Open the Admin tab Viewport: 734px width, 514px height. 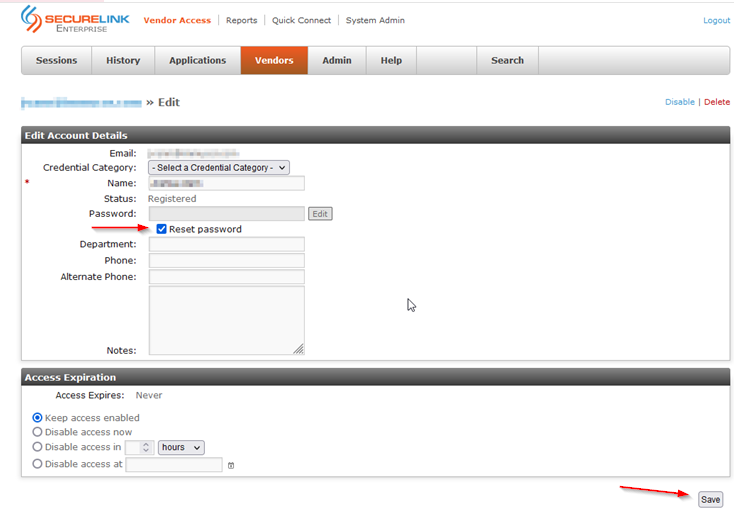[x=337, y=60]
